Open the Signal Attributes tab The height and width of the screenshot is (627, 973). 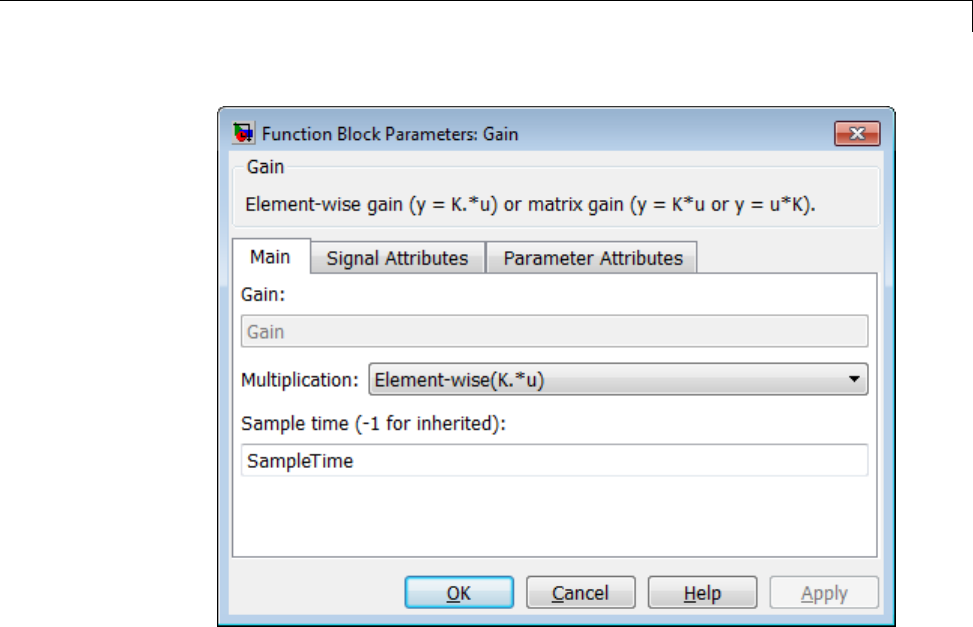click(397, 258)
